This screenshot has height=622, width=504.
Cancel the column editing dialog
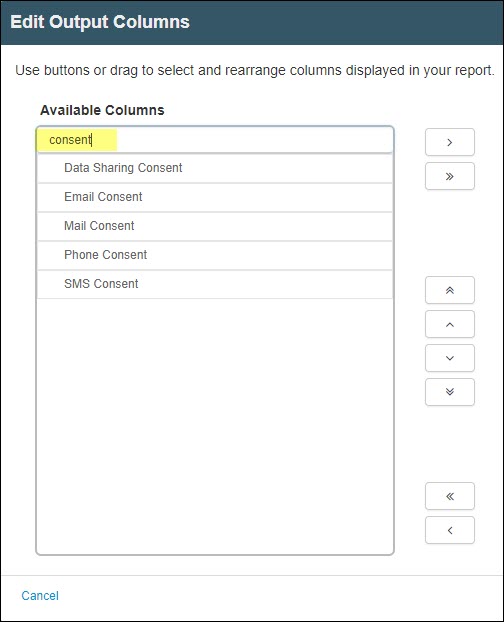pyautogui.click(x=40, y=596)
